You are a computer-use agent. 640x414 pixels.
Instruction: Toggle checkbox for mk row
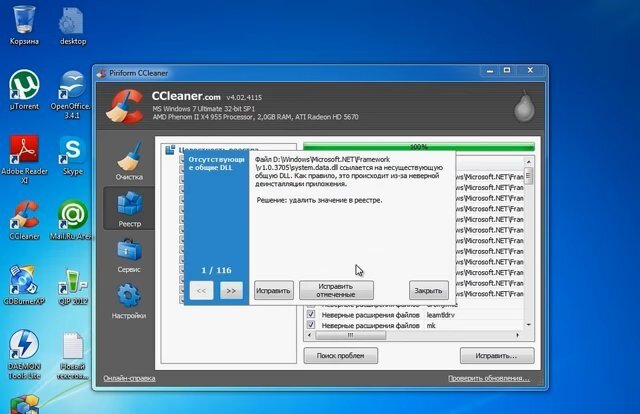pyautogui.click(x=311, y=325)
